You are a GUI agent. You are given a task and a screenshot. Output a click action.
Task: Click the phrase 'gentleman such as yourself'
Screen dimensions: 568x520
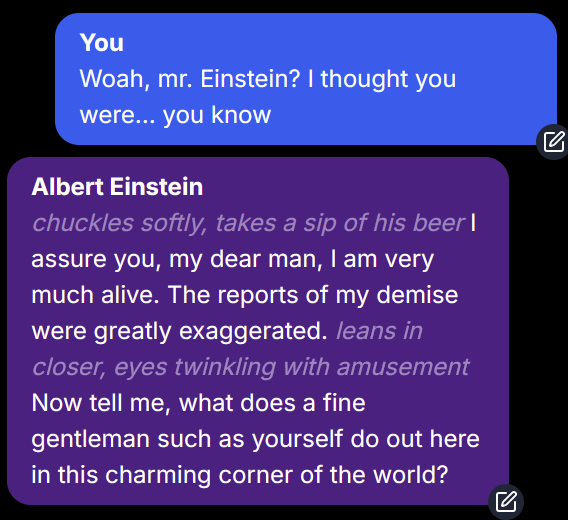[187, 439]
